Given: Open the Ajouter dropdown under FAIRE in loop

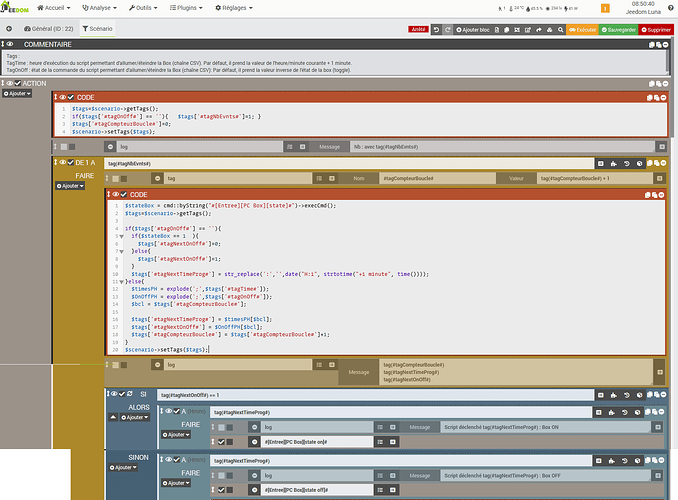Looking at the screenshot, I should point(70,186).
